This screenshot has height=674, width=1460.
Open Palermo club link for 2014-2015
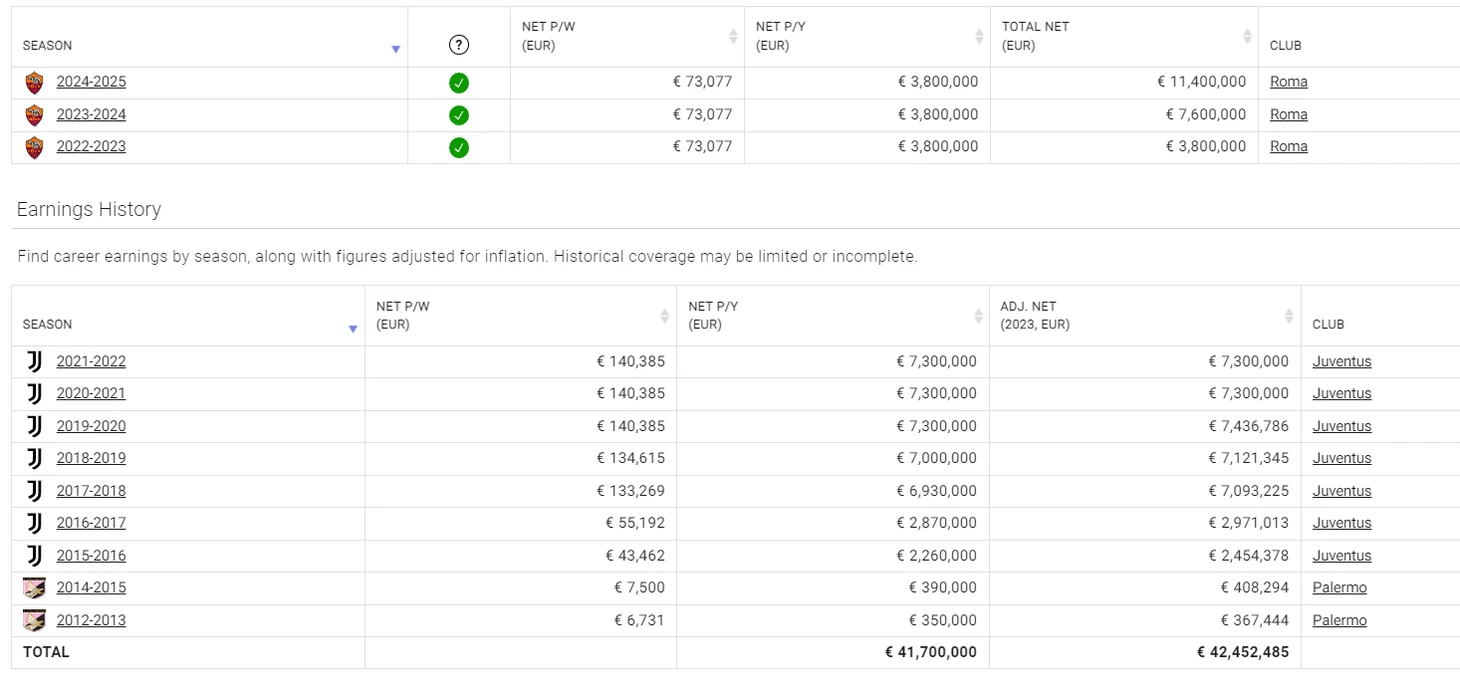point(1339,588)
